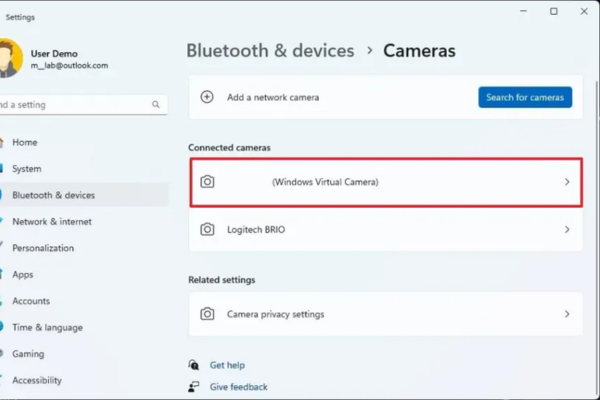600x400 pixels.
Task: Minimize the Settings window
Action: pyautogui.click(x=523, y=11)
